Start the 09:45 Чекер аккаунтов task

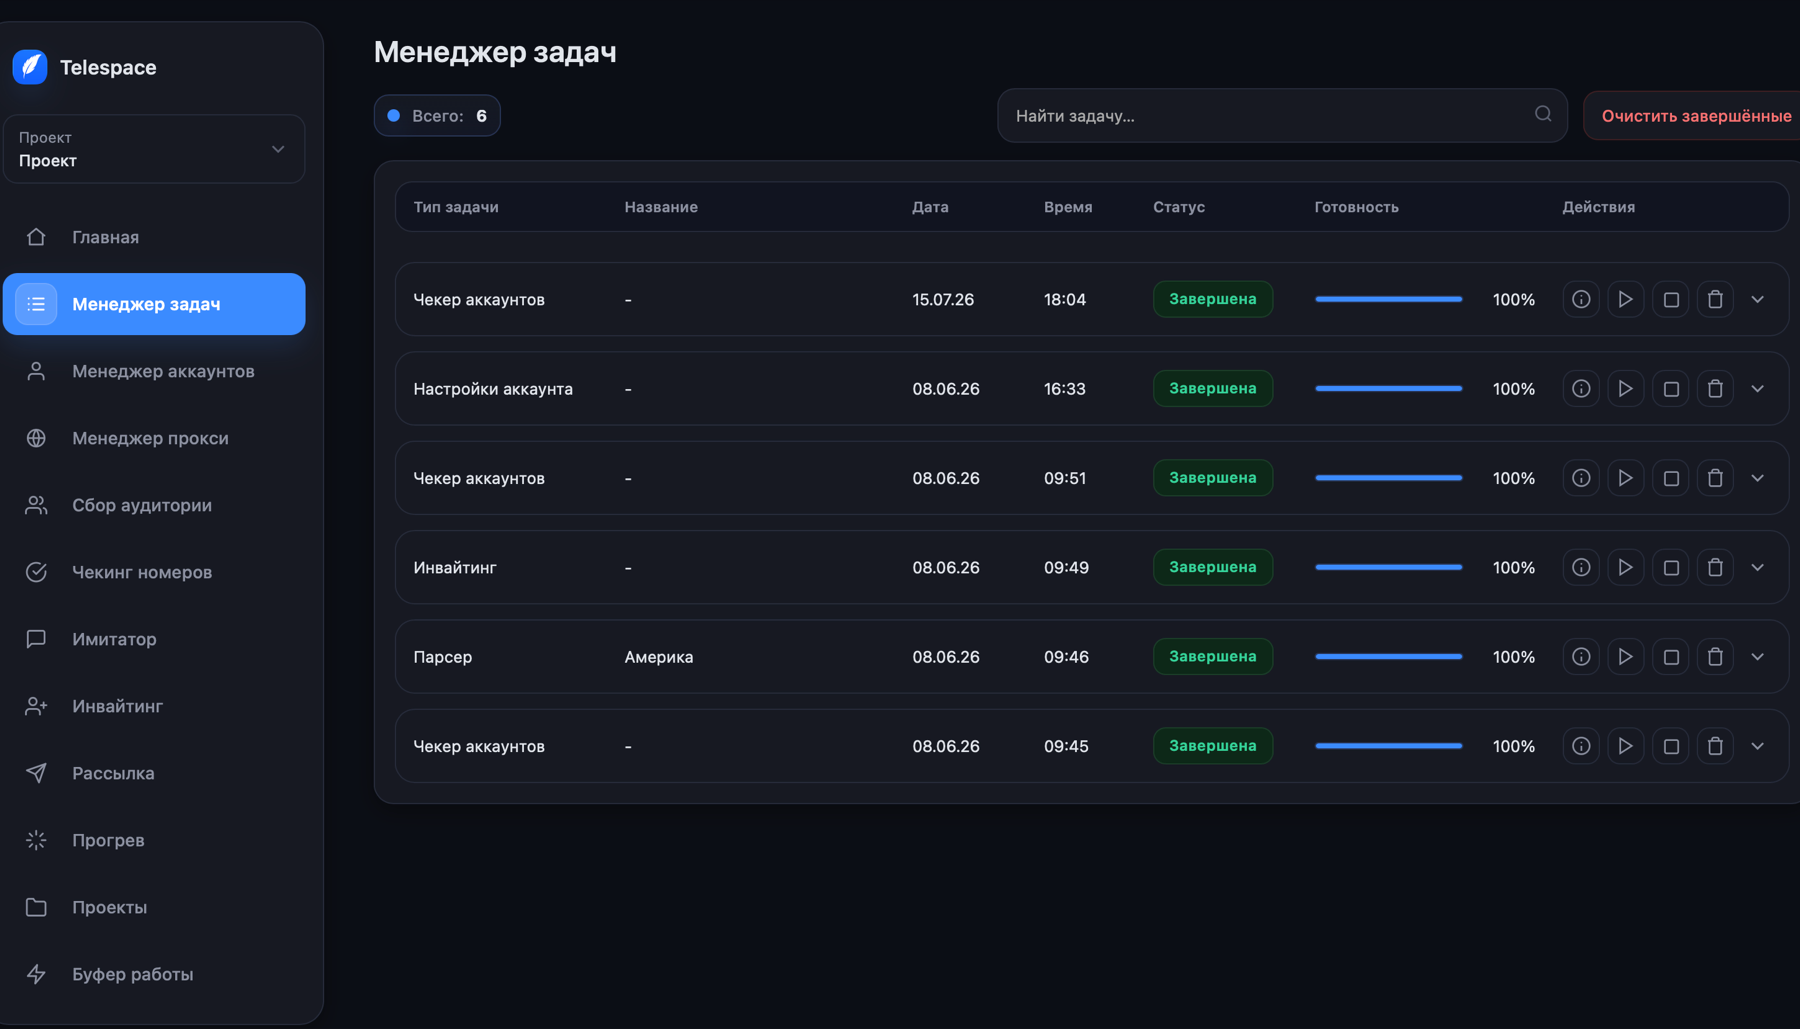[x=1626, y=746]
